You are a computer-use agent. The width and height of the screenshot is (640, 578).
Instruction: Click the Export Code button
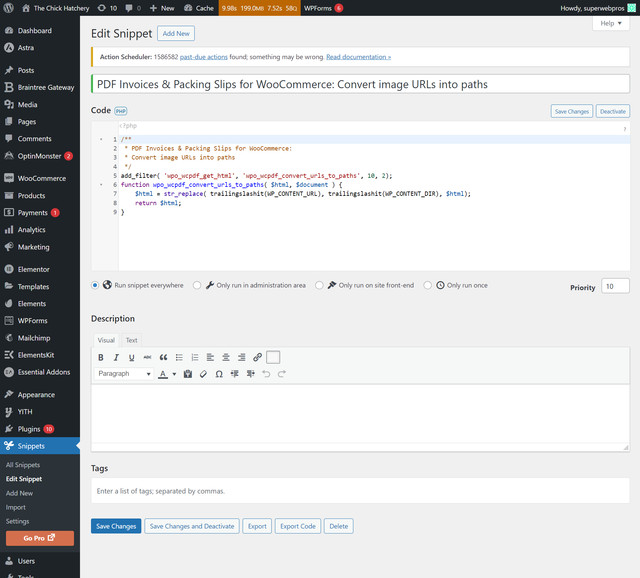coord(298,526)
